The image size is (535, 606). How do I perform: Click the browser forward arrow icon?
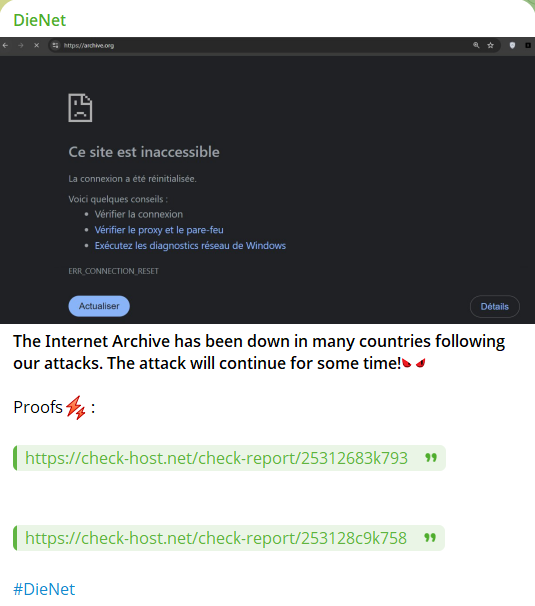[x=21, y=45]
